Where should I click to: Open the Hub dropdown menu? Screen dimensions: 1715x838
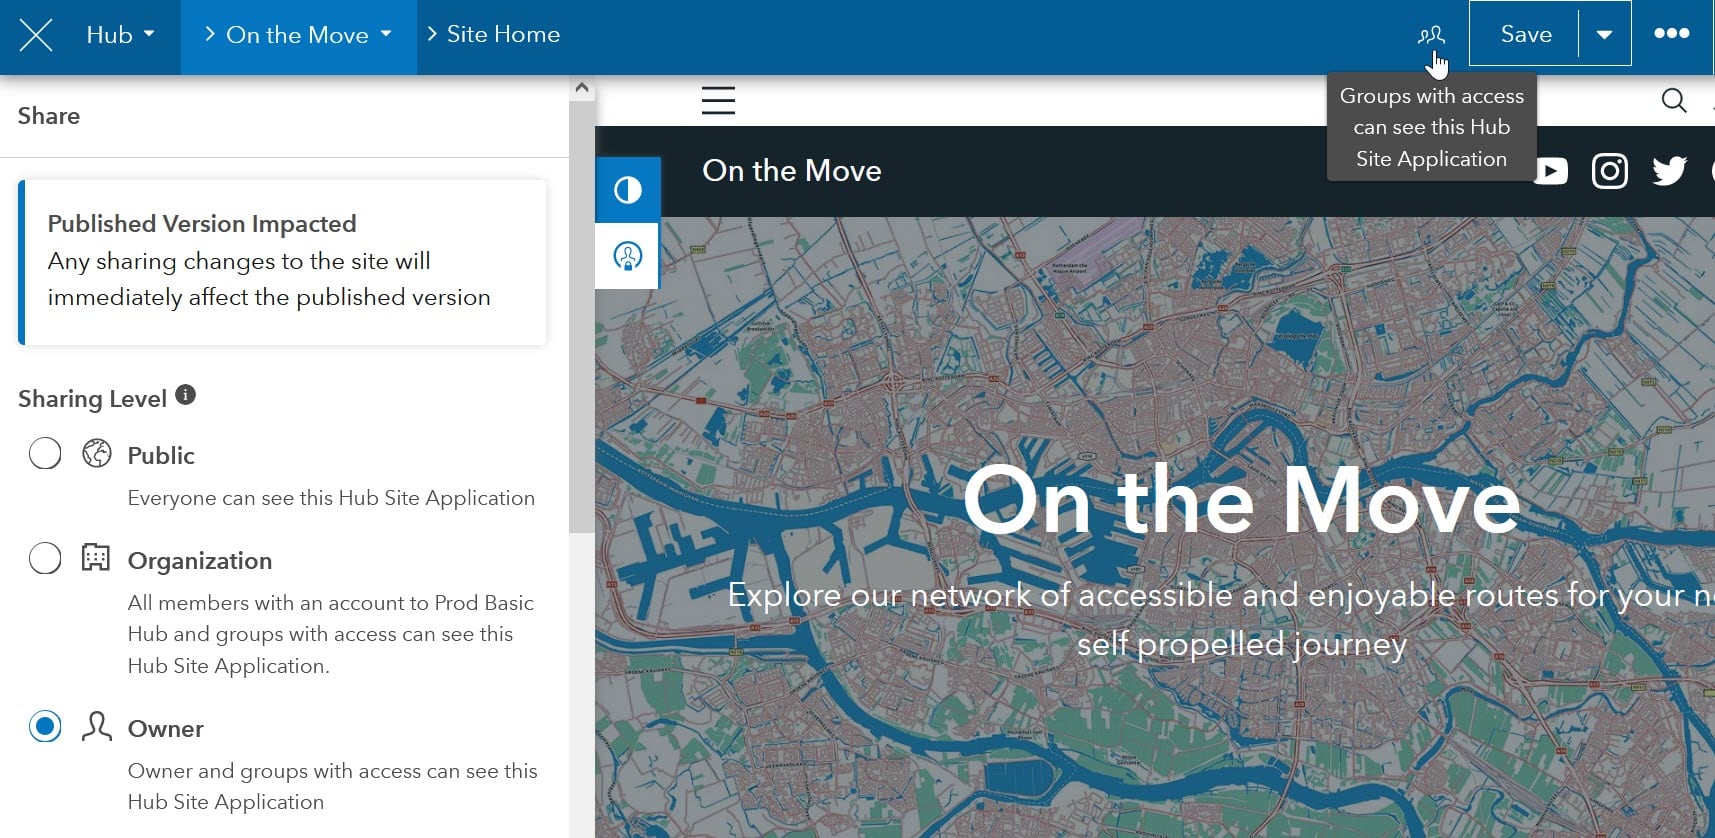[120, 35]
